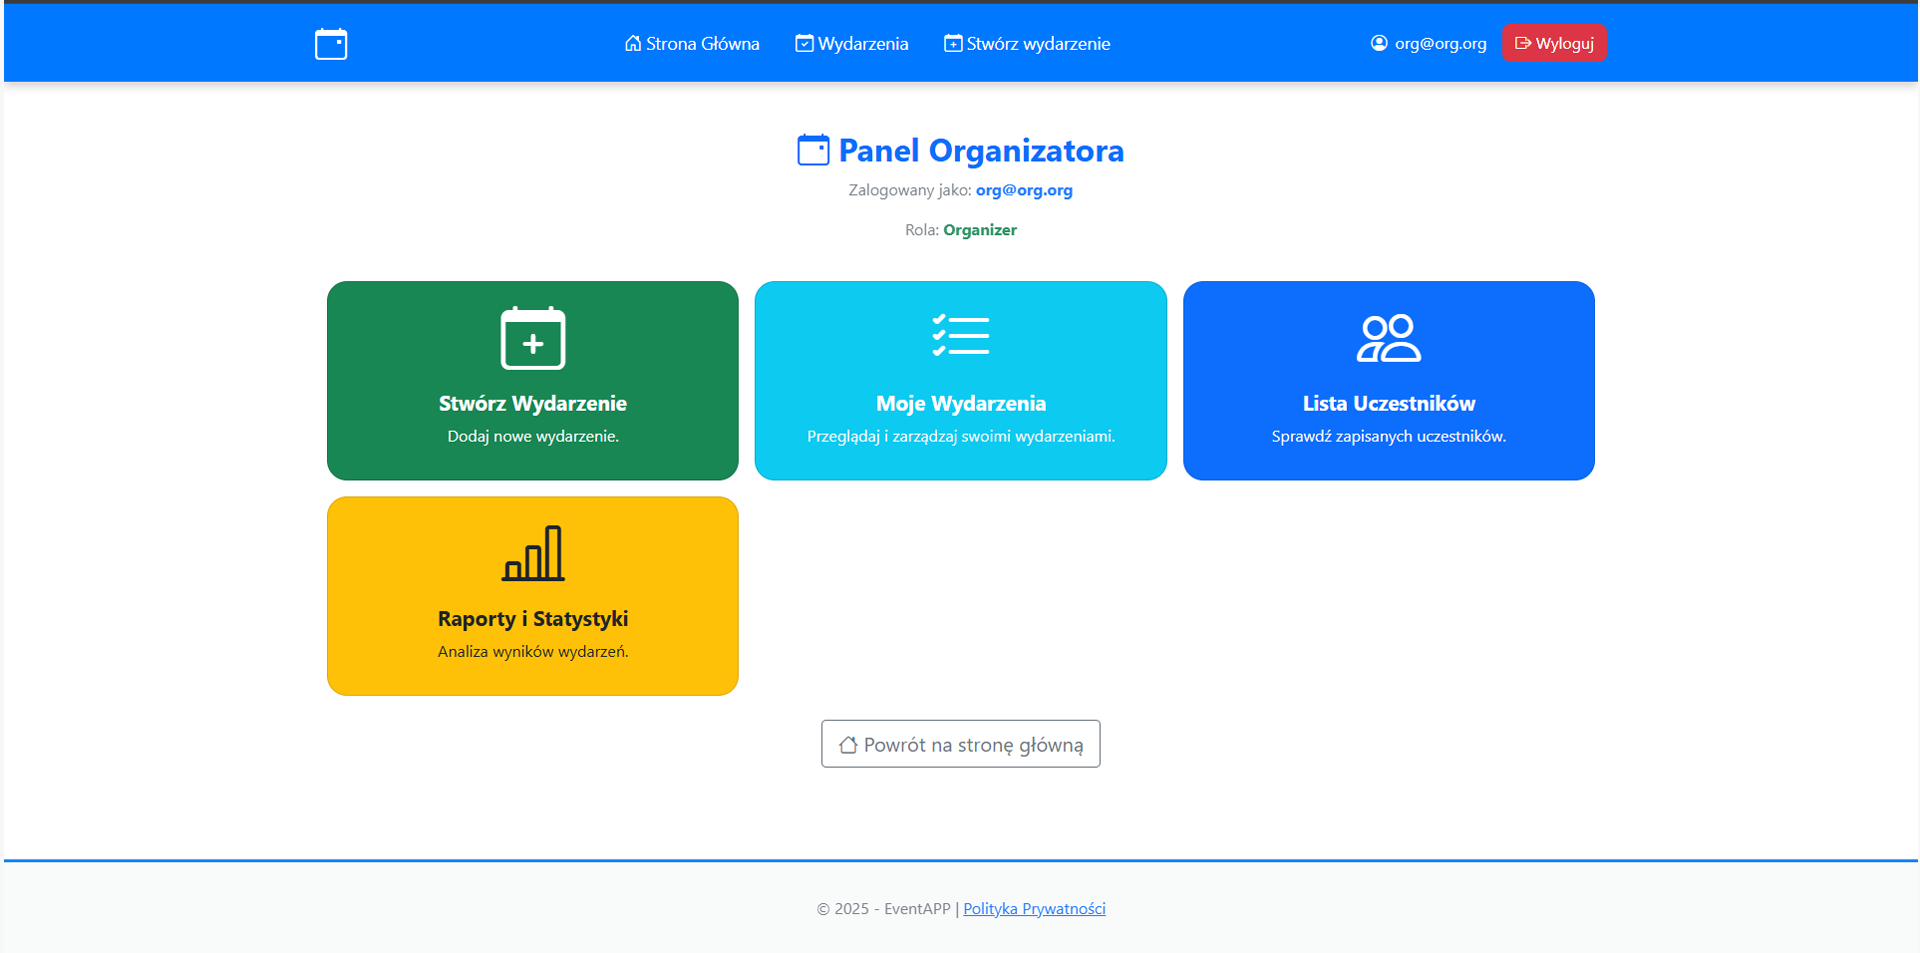Open the Moje Wydarzenia card title
The width and height of the screenshot is (1920, 953).
961,403
